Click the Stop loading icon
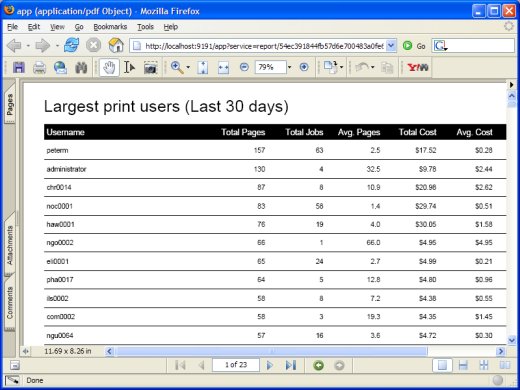Viewport: 520px width, 390px height. pos(94,45)
